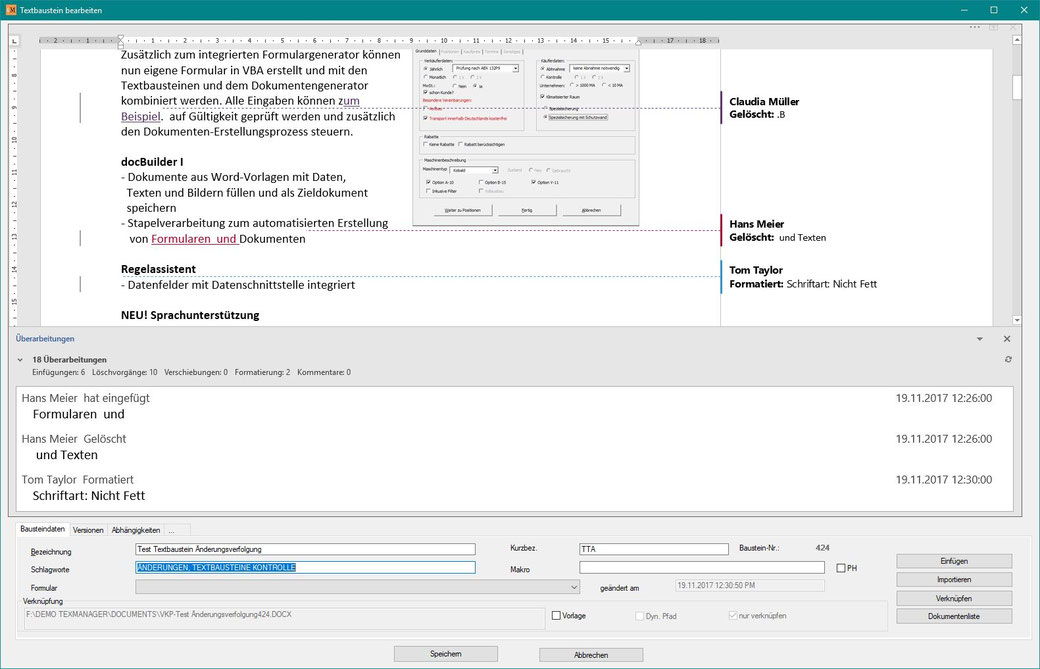
Task: Click the Schlagworte input field
Action: tap(300, 567)
